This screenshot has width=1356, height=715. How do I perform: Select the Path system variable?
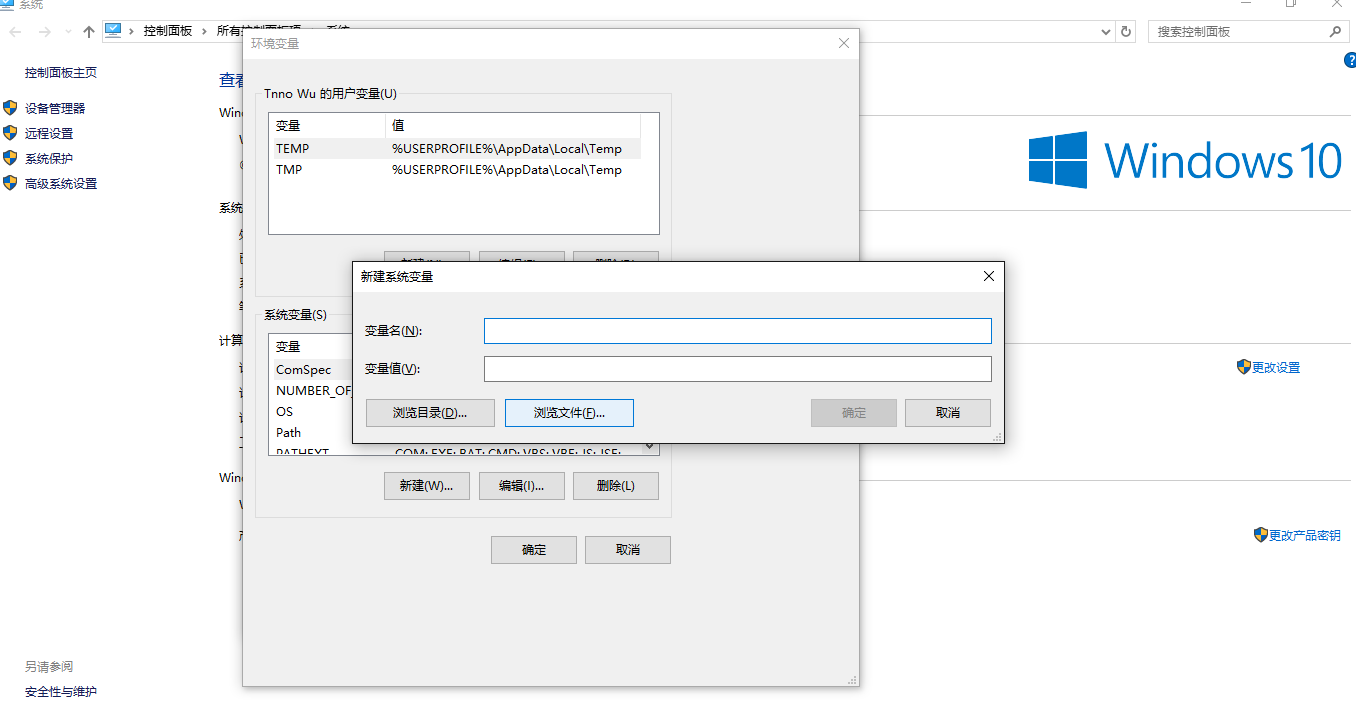[x=311, y=433]
